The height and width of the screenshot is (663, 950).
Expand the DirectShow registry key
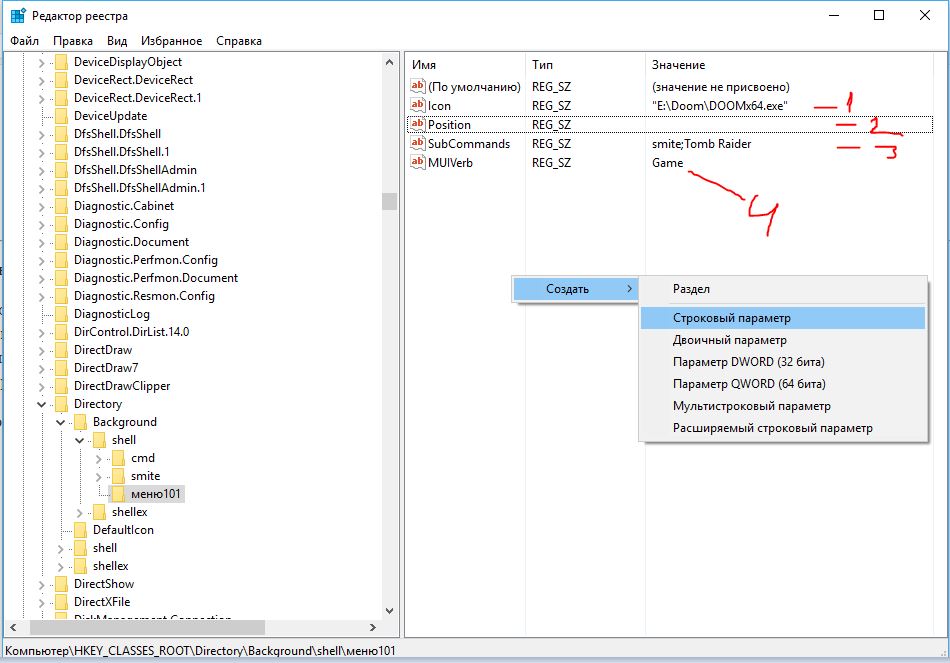point(42,584)
